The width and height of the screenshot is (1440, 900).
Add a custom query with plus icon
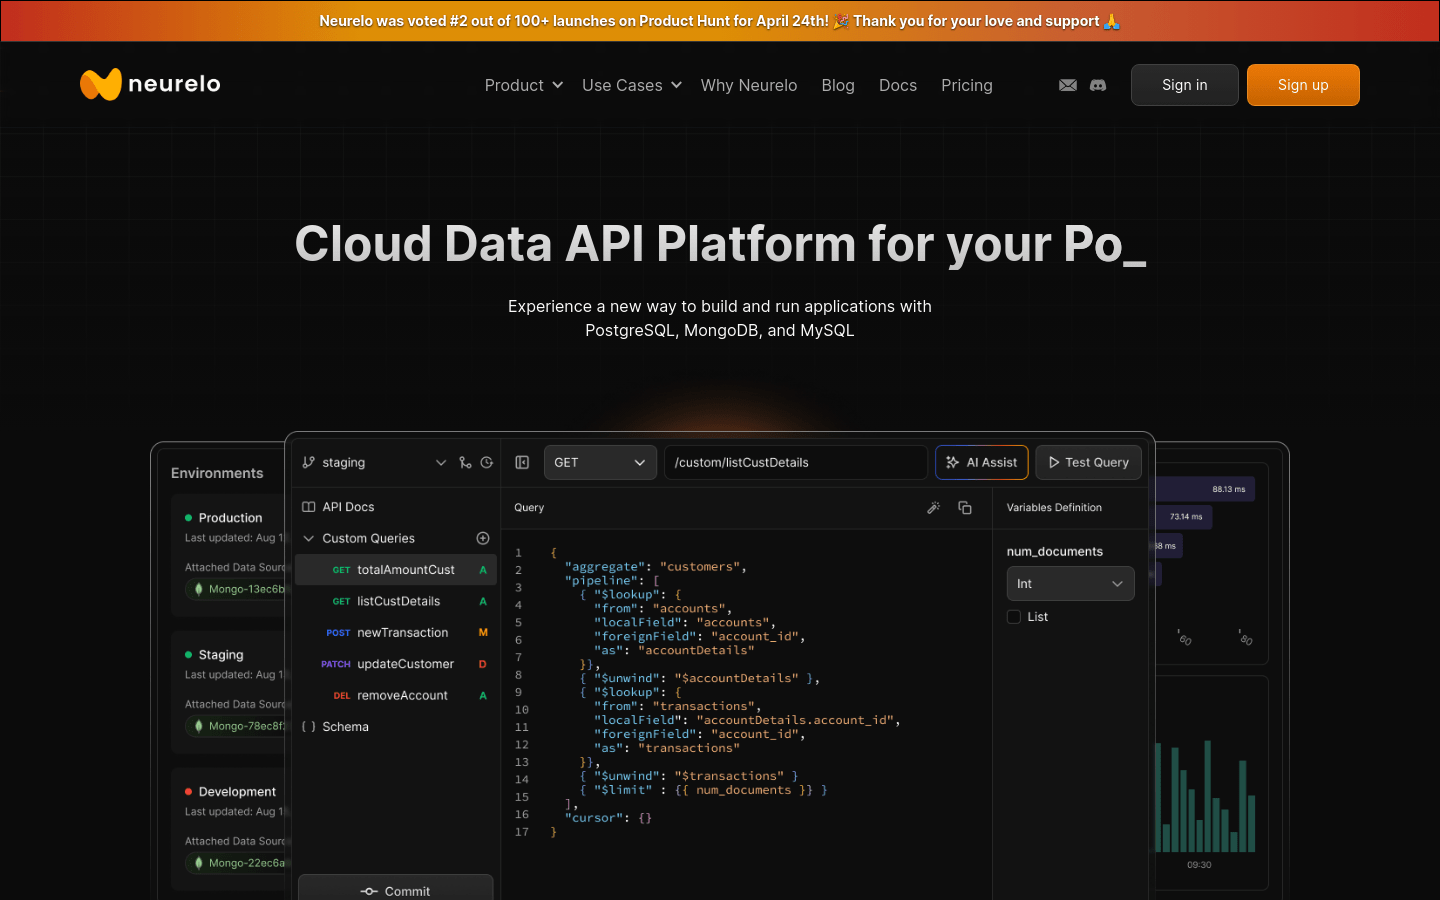[x=483, y=538]
